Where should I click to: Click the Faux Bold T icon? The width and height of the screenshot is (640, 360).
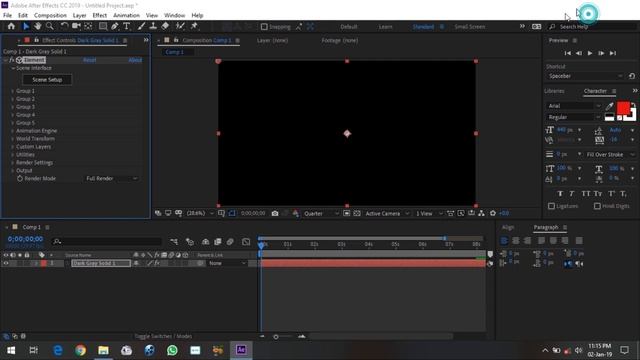(x=560, y=193)
